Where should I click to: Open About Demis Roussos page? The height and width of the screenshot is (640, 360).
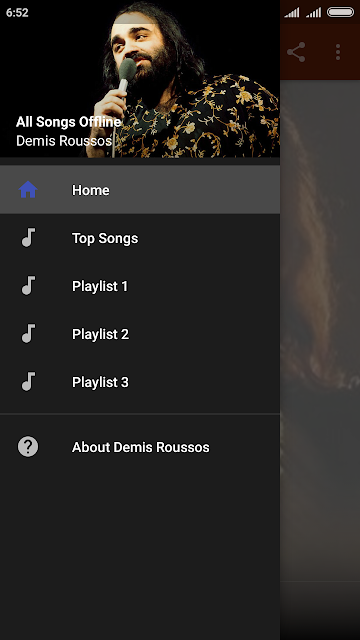140,447
